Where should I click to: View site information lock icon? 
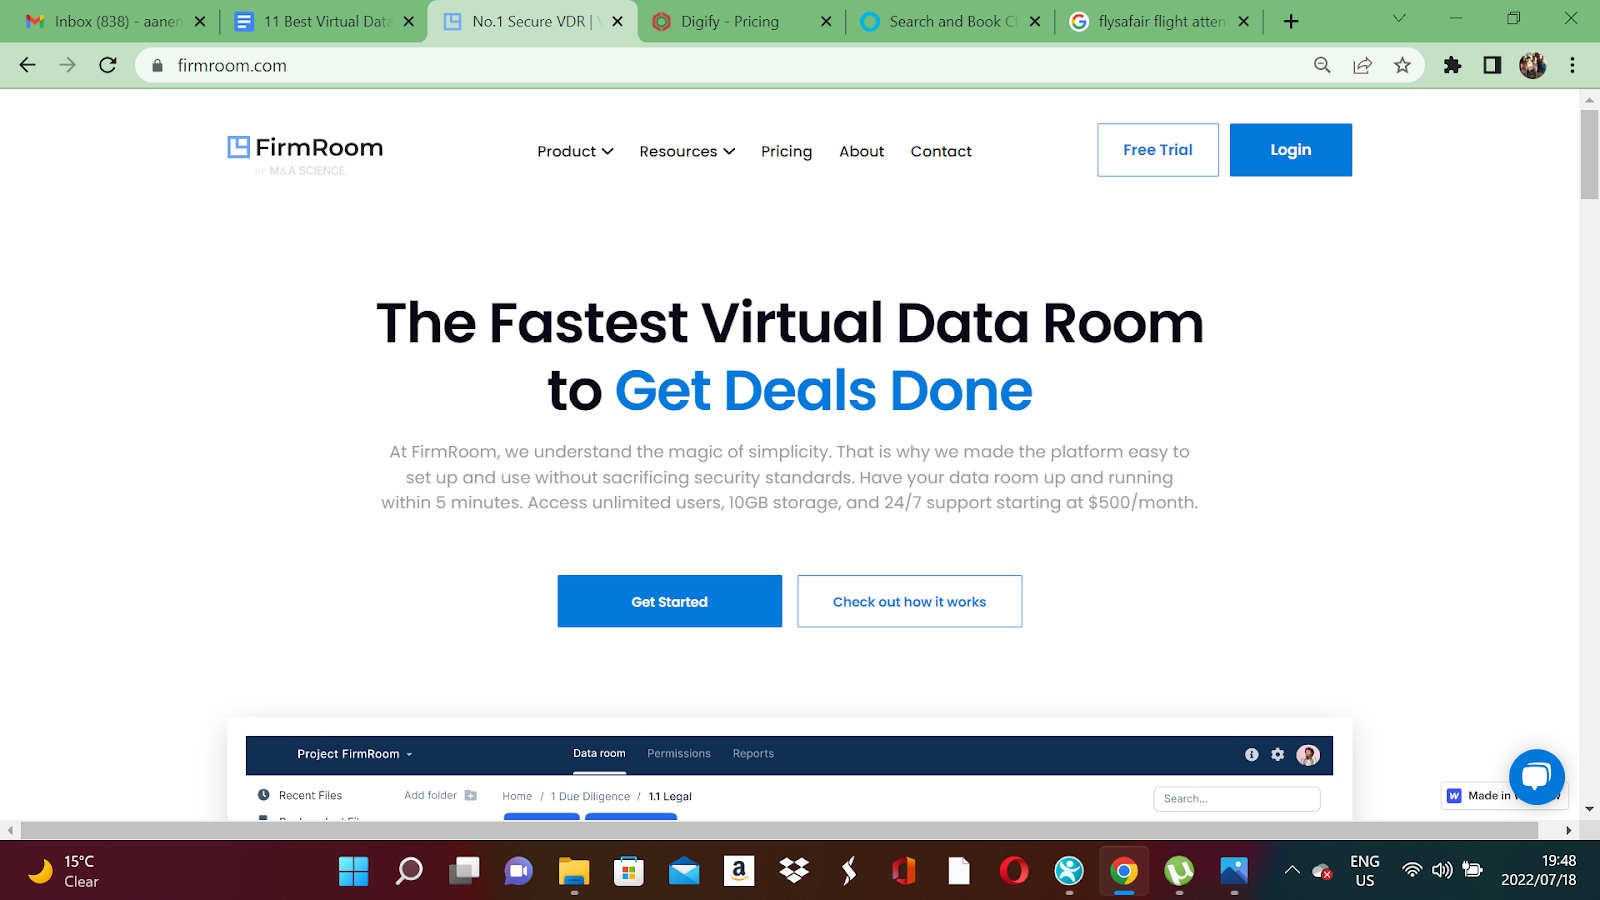(x=157, y=65)
